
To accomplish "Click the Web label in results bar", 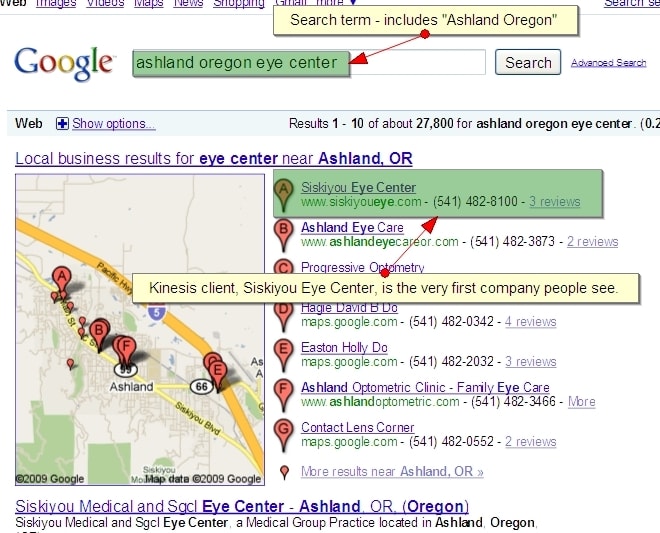I will pos(29,123).
